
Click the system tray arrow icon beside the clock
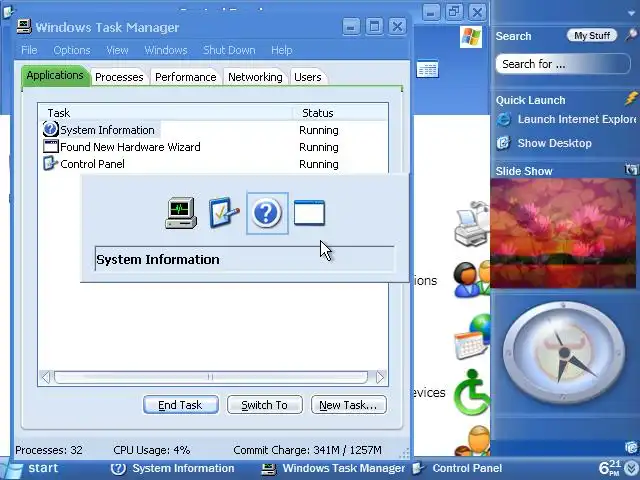click(x=633, y=469)
